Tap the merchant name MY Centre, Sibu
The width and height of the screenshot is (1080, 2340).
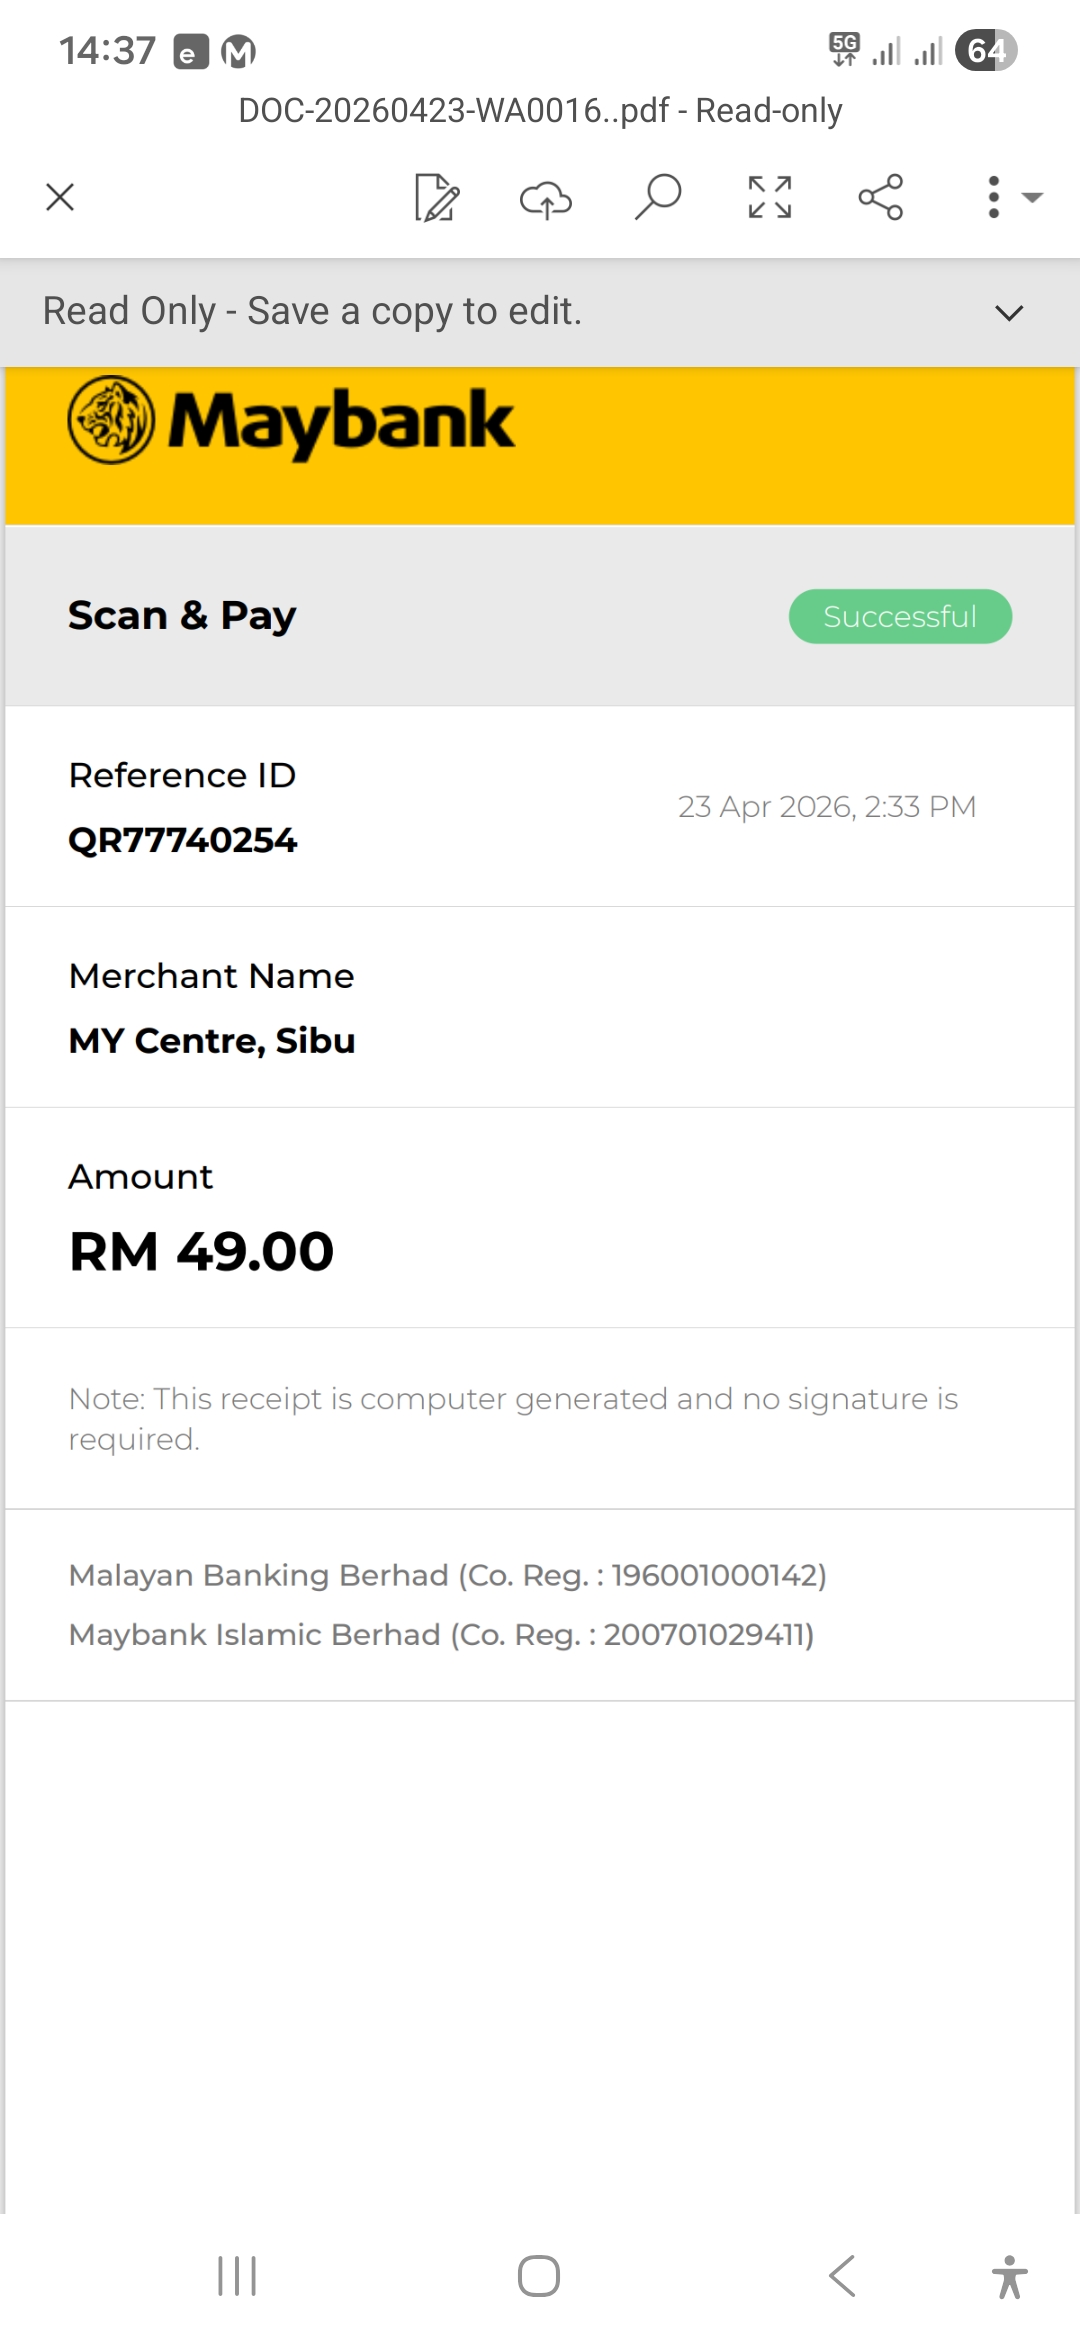click(212, 1040)
